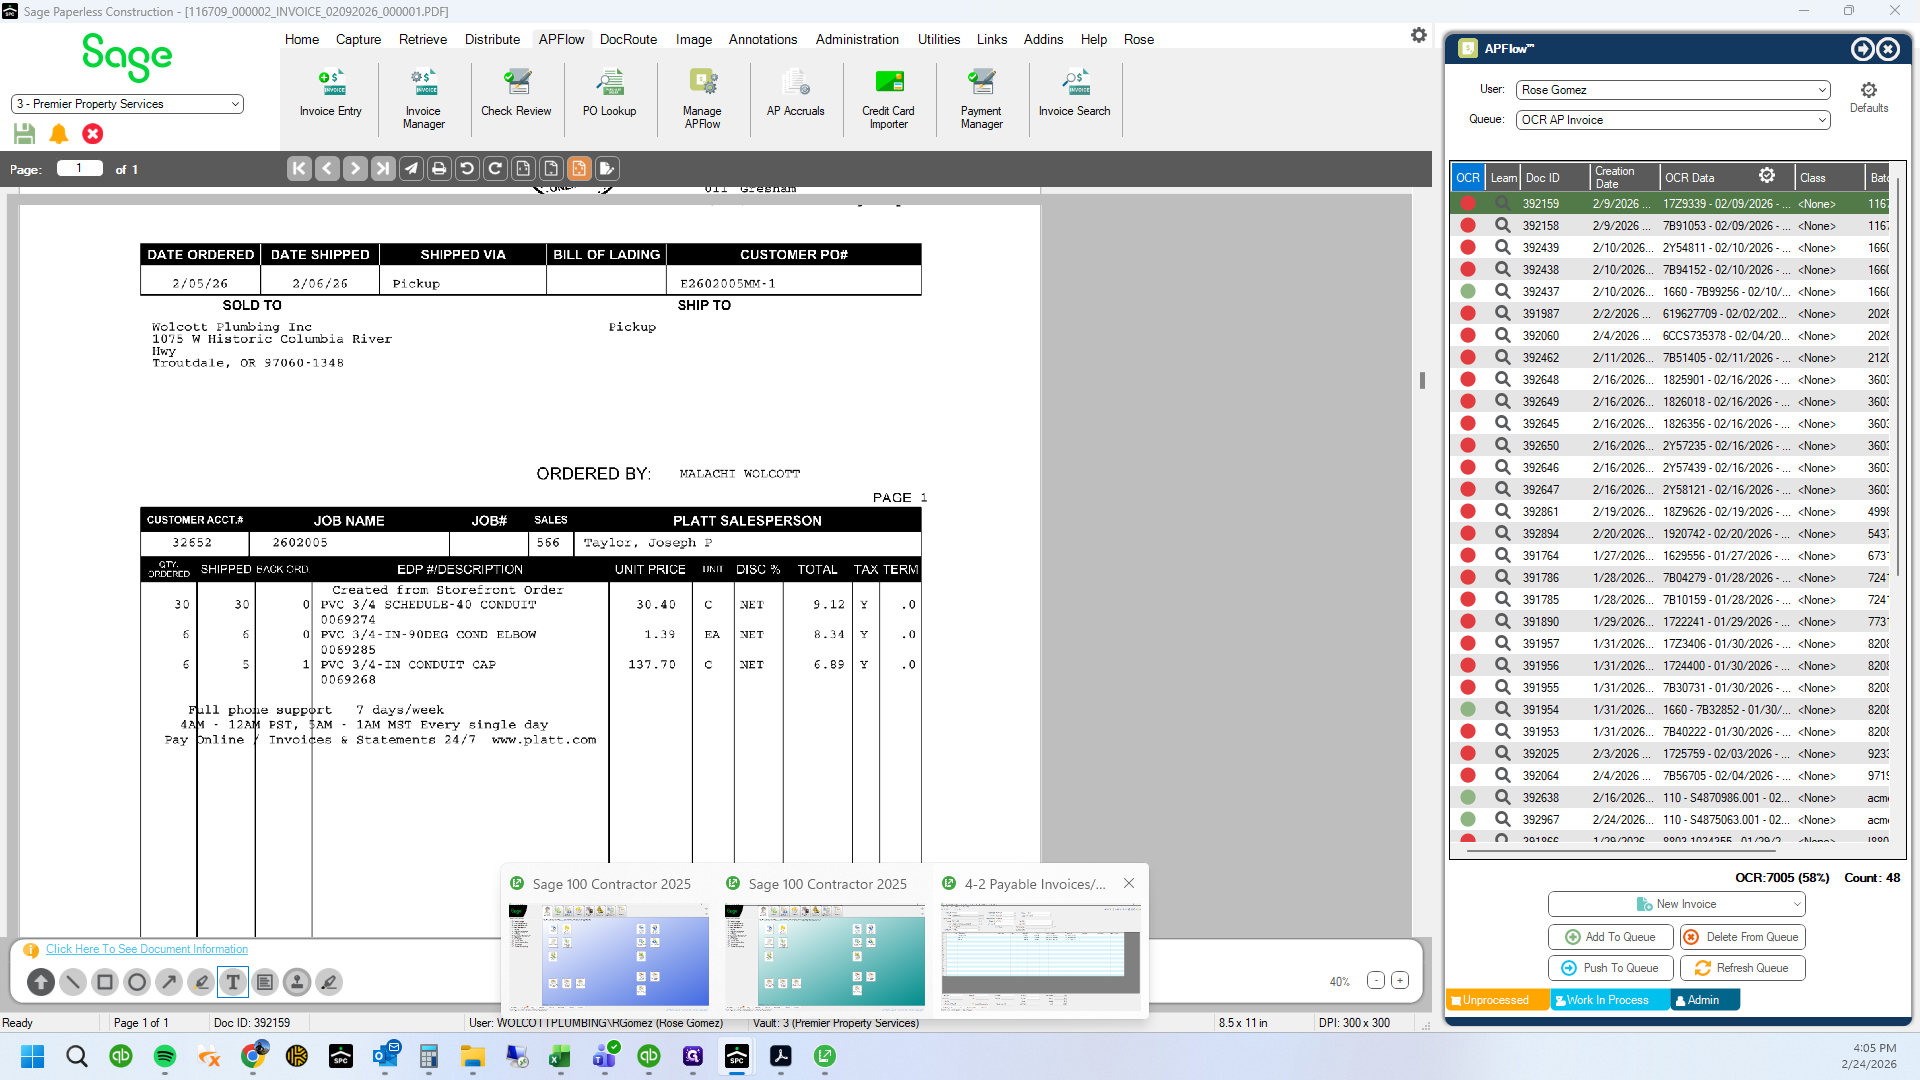The width and height of the screenshot is (1920, 1080).
Task: Expand the Queue dropdown showing OCR AP Invoice
Action: [1673, 120]
